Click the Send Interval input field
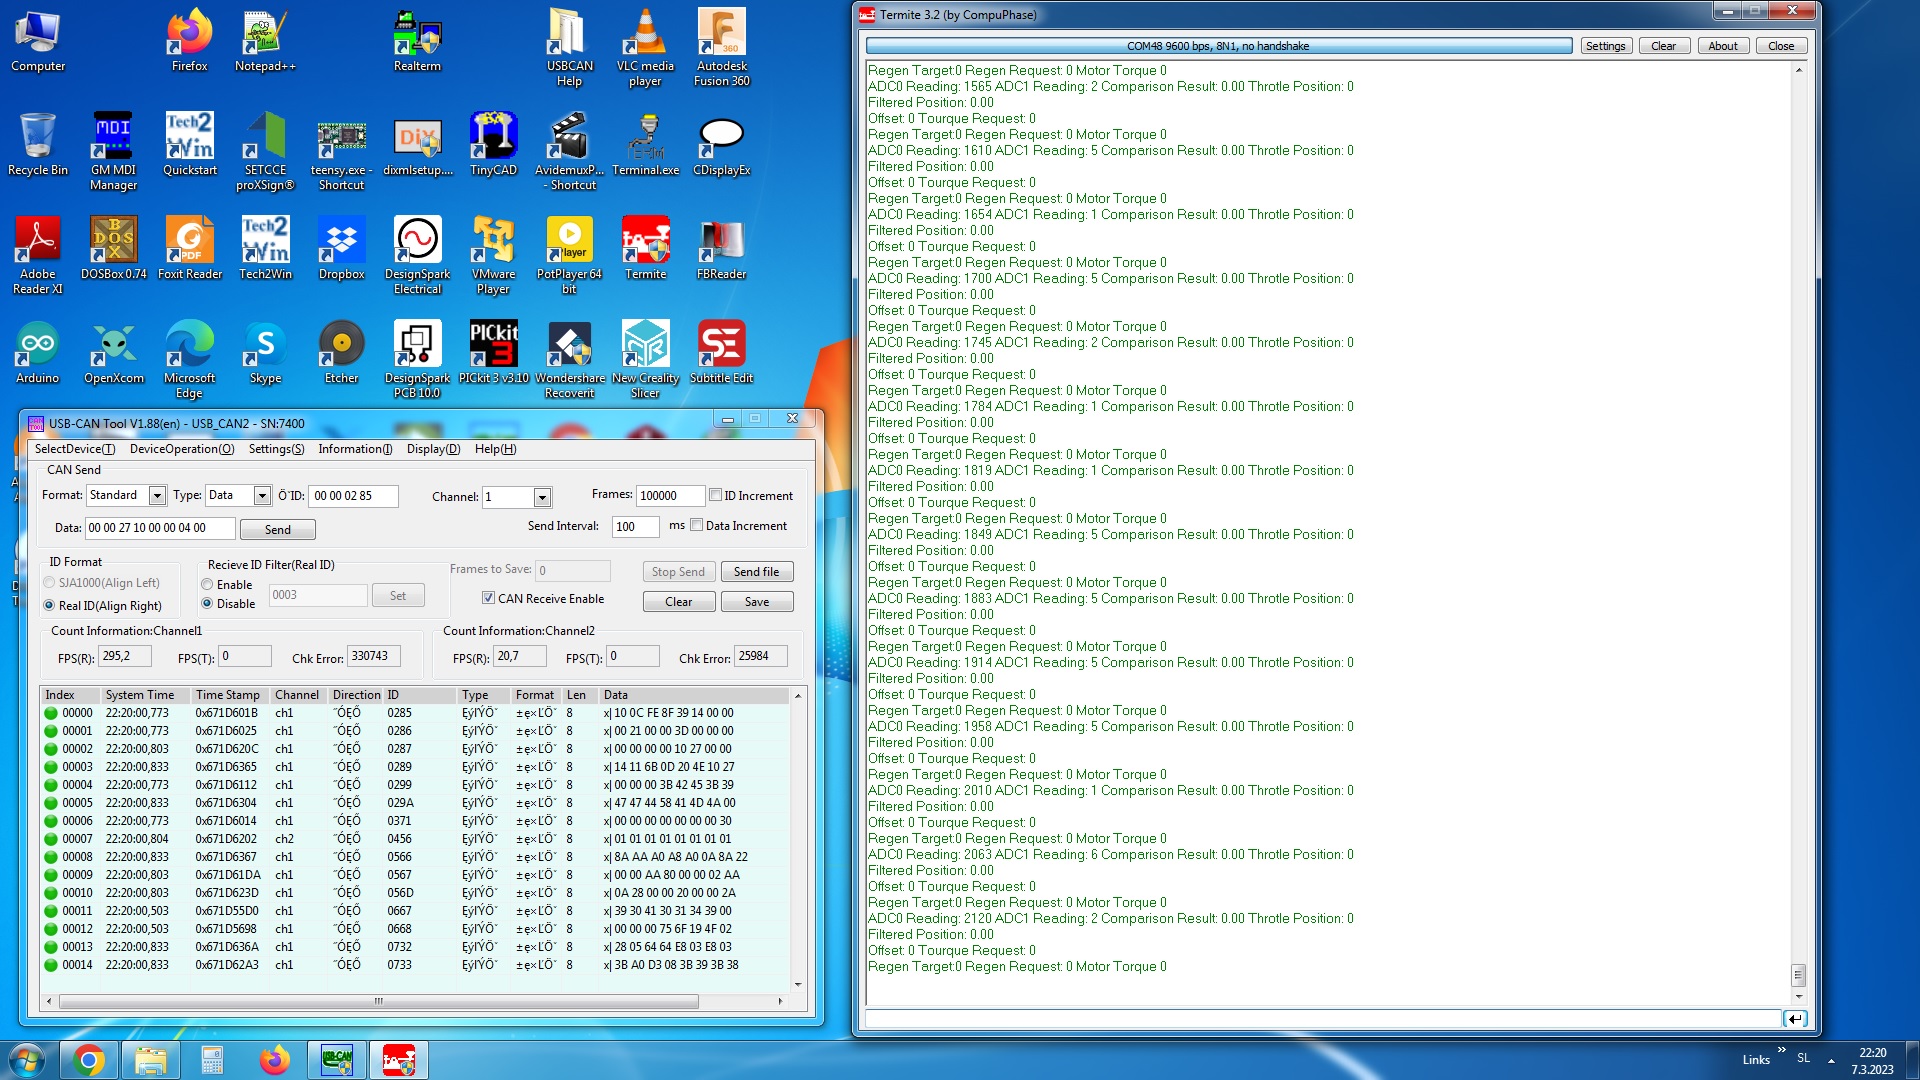This screenshot has width=1920, height=1080. pyautogui.click(x=634, y=526)
